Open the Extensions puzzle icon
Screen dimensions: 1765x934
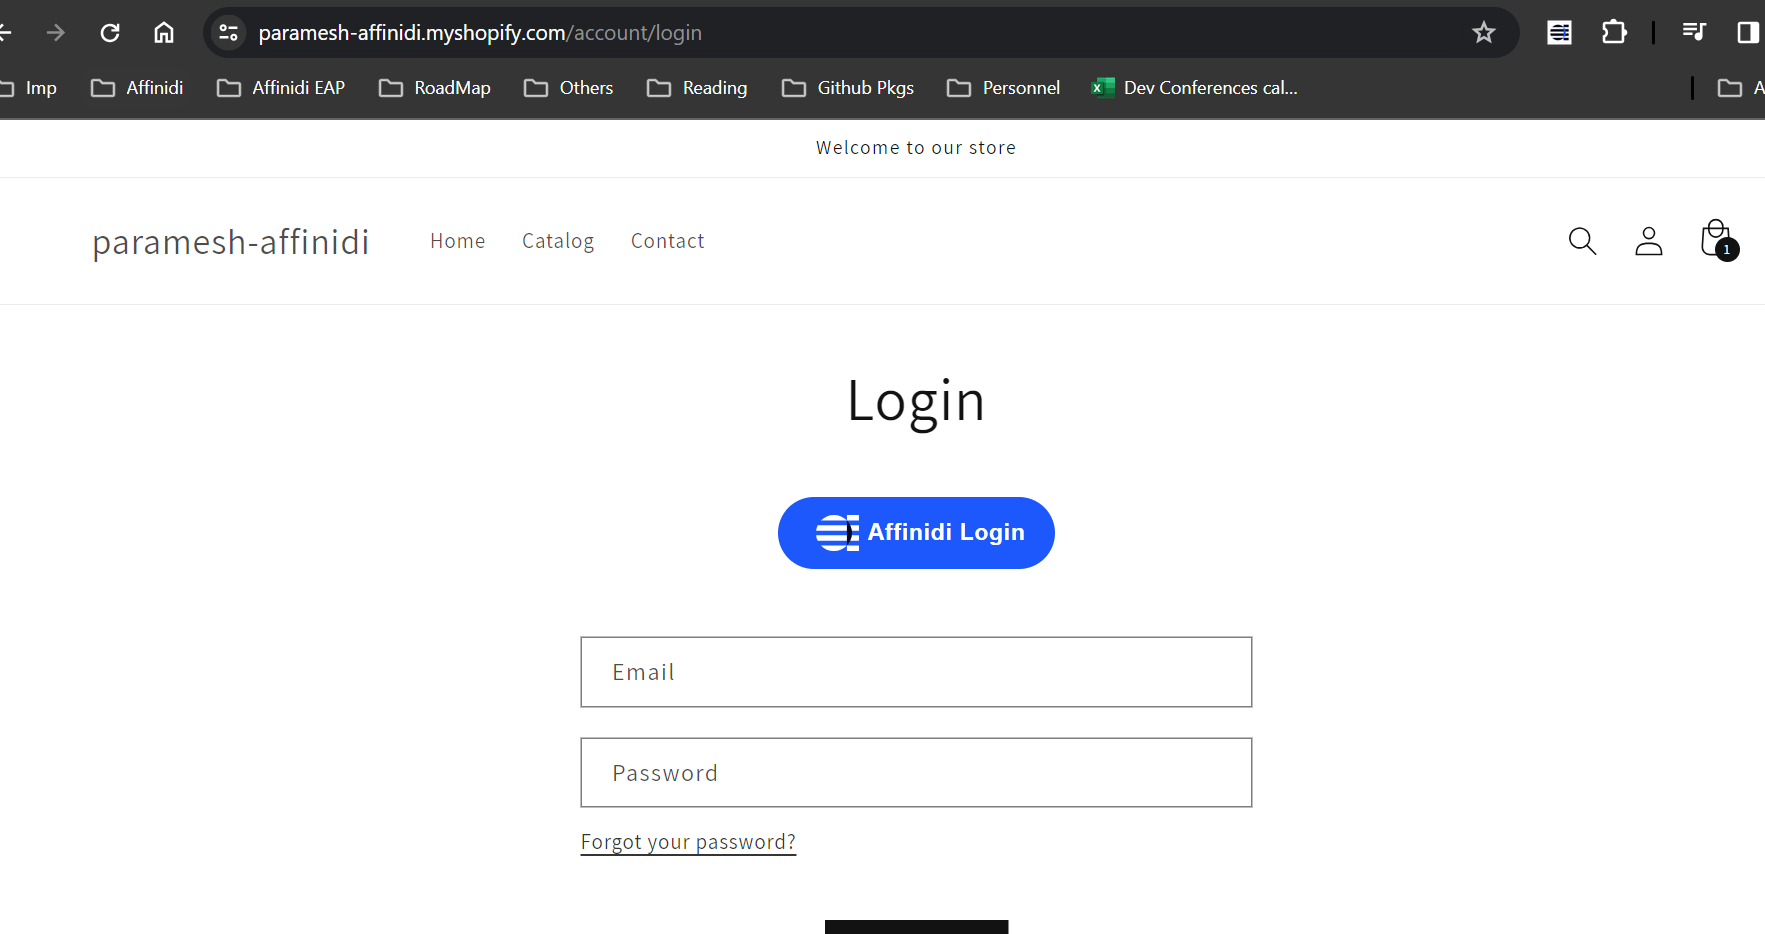click(x=1614, y=33)
